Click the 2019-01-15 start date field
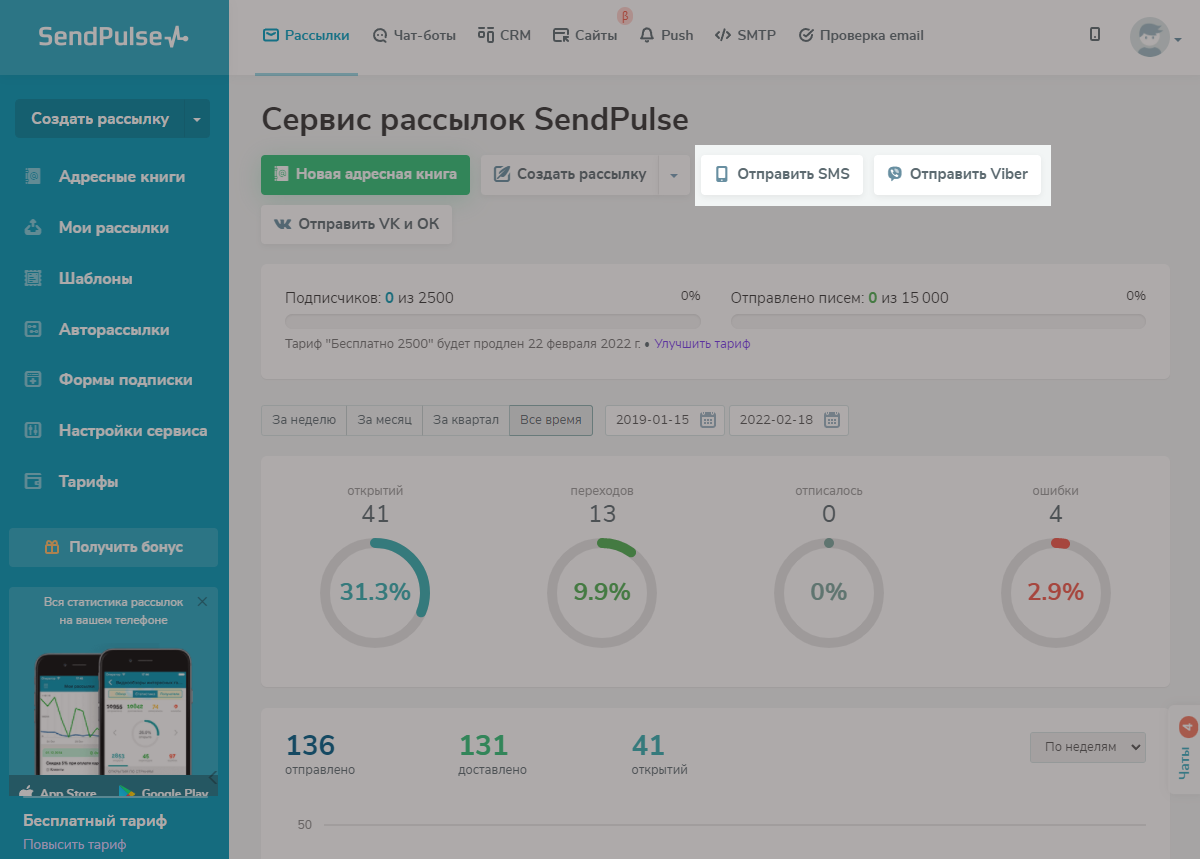The width and height of the screenshot is (1200, 859). pyautogui.click(x=664, y=420)
